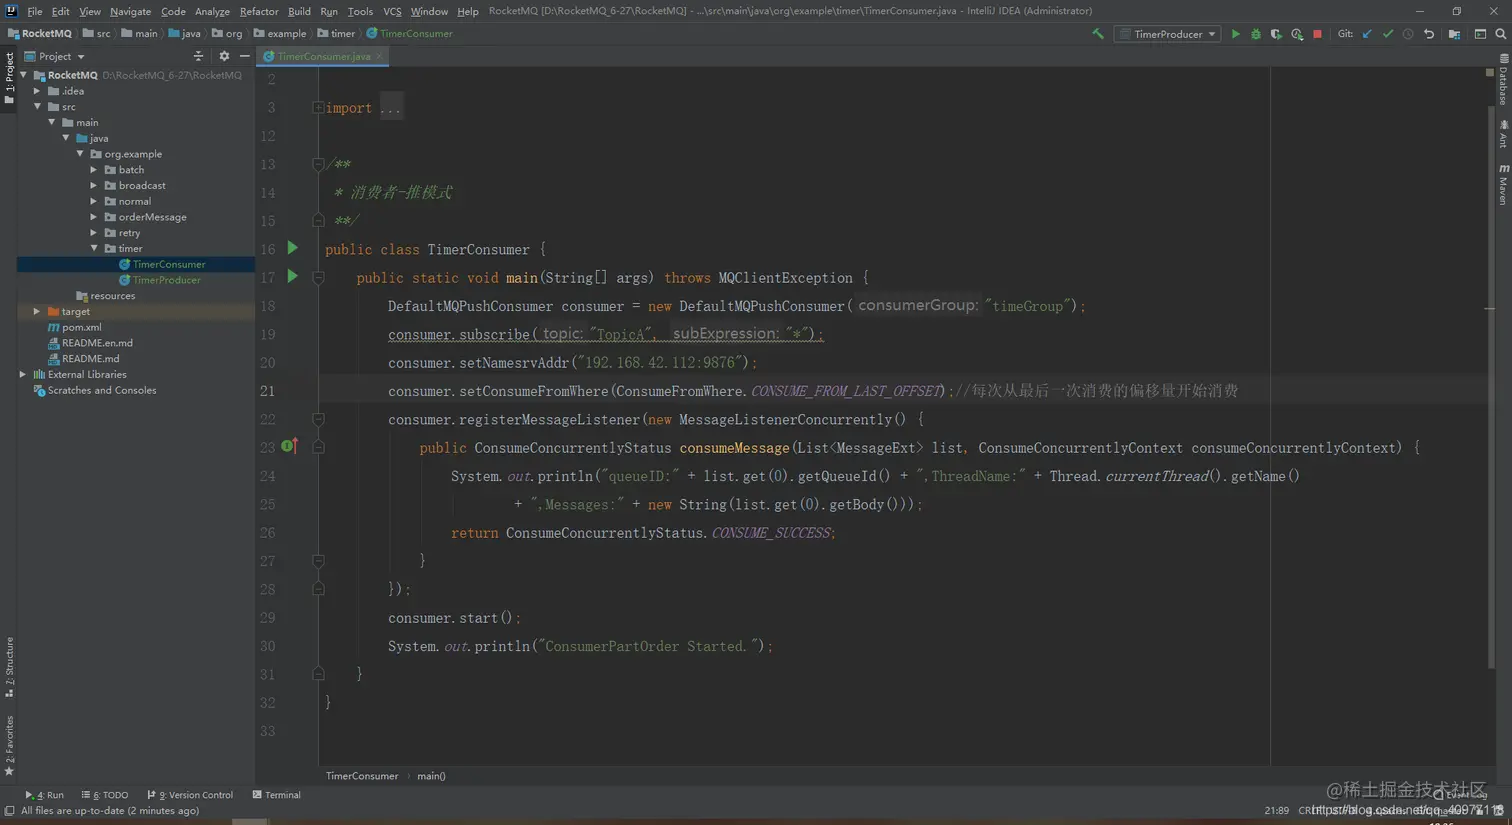Open the Database side tool window
The width and height of the screenshot is (1512, 825).
[1503, 82]
